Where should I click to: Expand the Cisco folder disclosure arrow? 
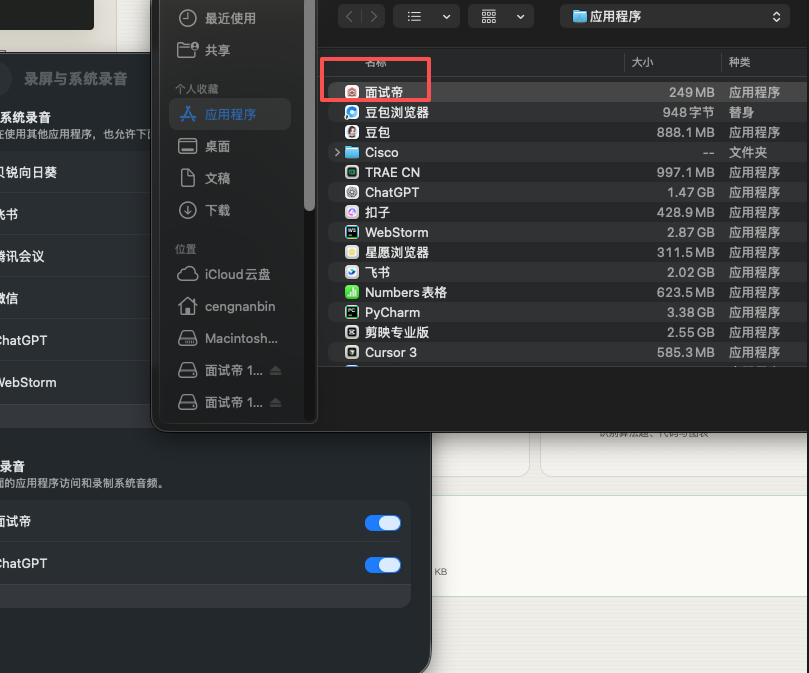[x=337, y=152]
